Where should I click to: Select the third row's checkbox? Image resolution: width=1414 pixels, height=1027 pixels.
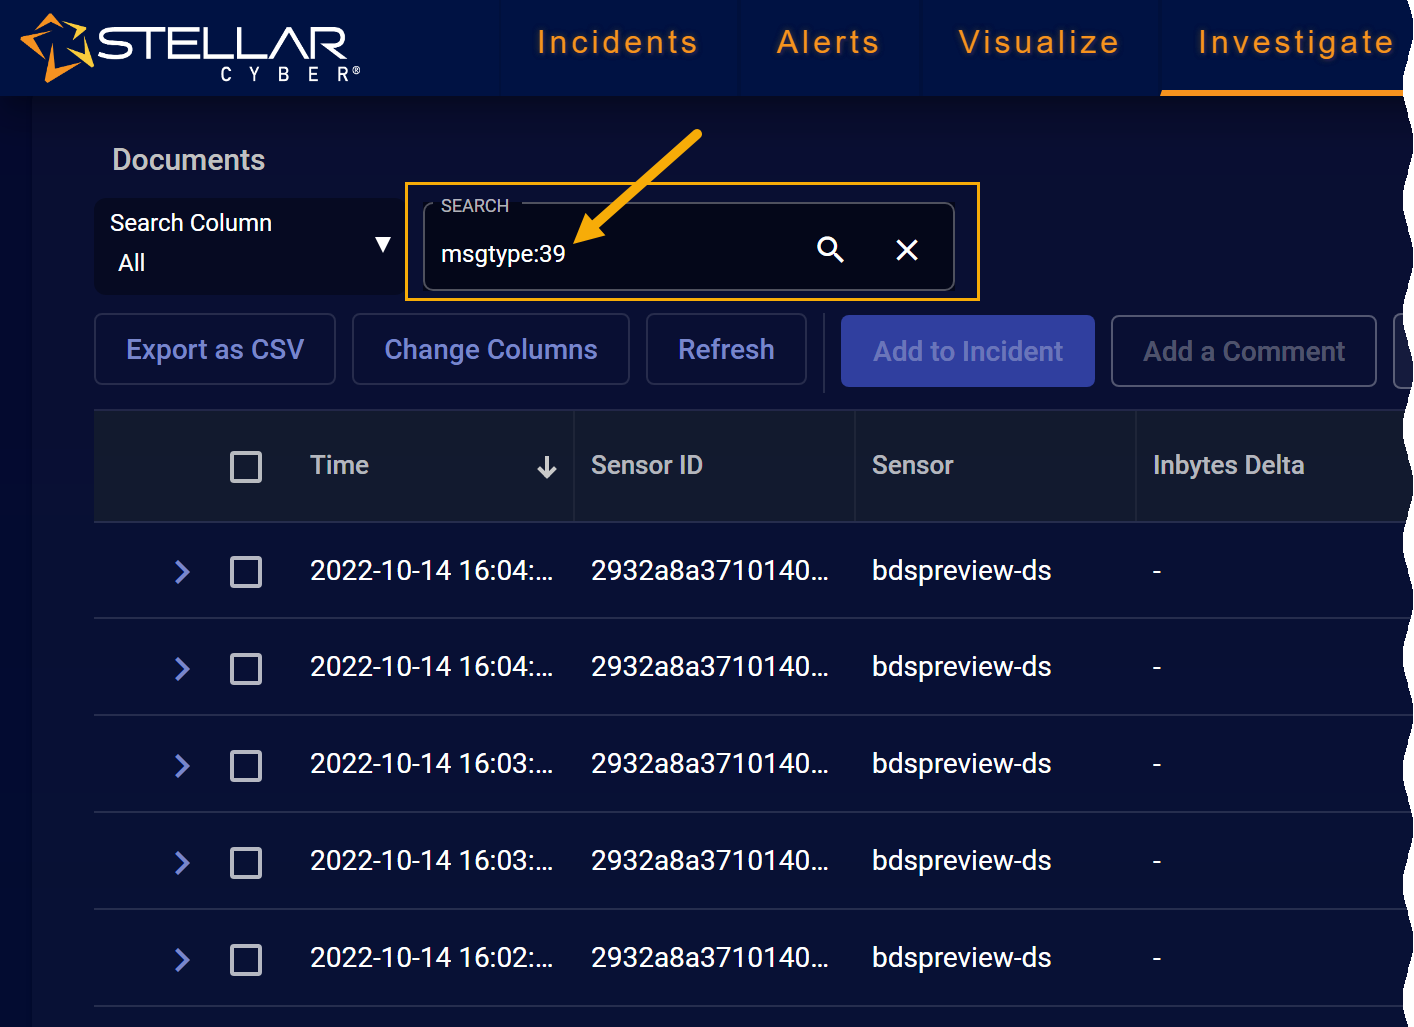(246, 766)
